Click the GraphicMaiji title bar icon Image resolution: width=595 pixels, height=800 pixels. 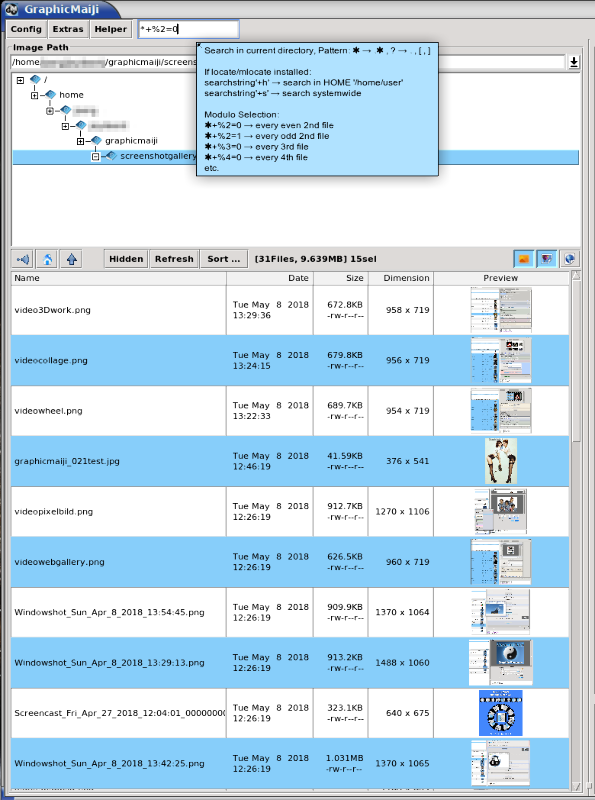pos(12,9)
